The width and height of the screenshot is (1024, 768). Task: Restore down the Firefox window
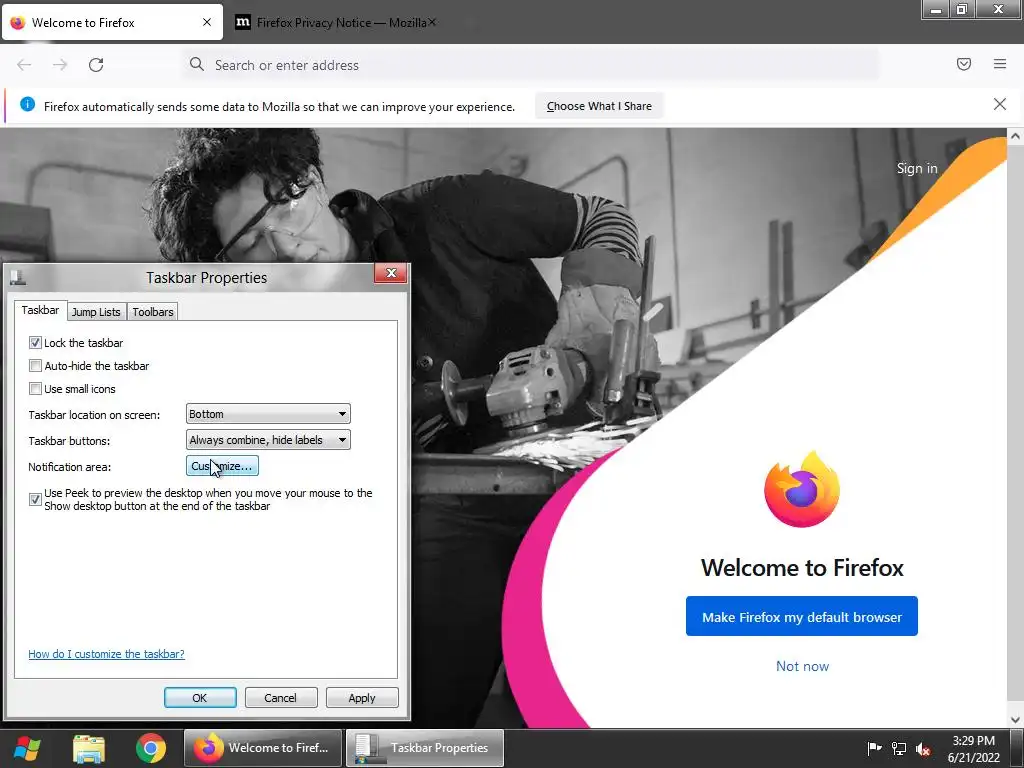click(962, 9)
